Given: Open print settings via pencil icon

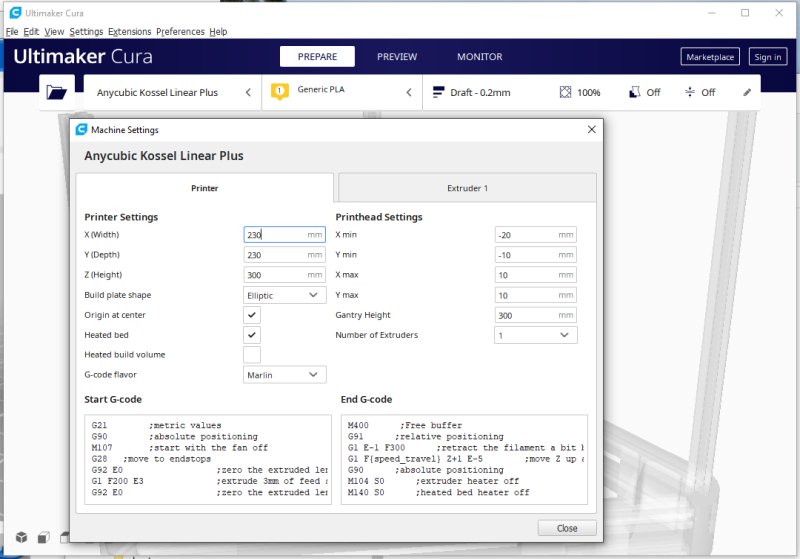Looking at the screenshot, I should pos(747,92).
